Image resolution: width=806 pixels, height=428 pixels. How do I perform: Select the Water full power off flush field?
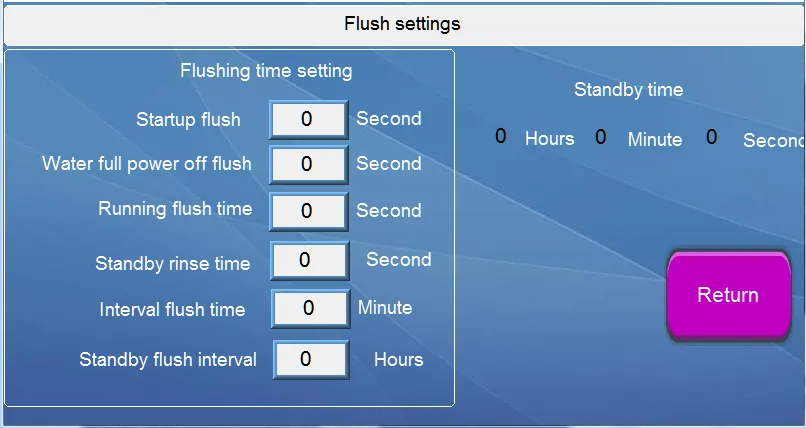pyautogui.click(x=308, y=164)
